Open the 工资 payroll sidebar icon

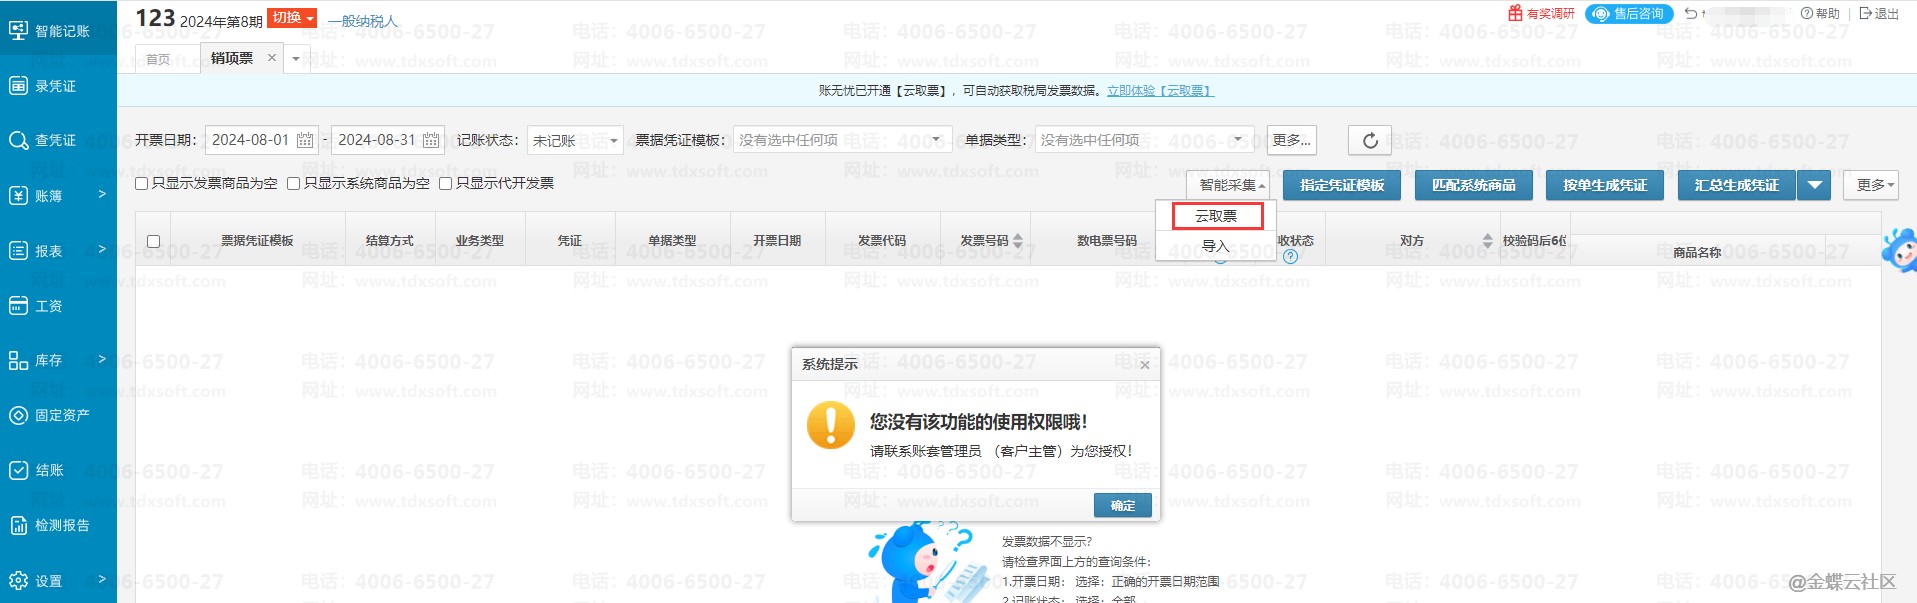coord(18,306)
